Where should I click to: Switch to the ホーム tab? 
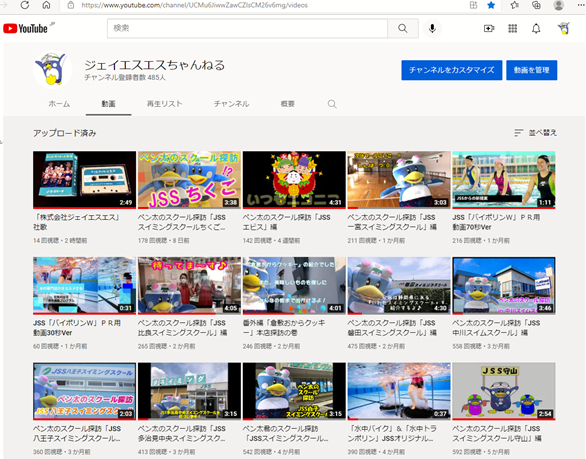point(59,104)
